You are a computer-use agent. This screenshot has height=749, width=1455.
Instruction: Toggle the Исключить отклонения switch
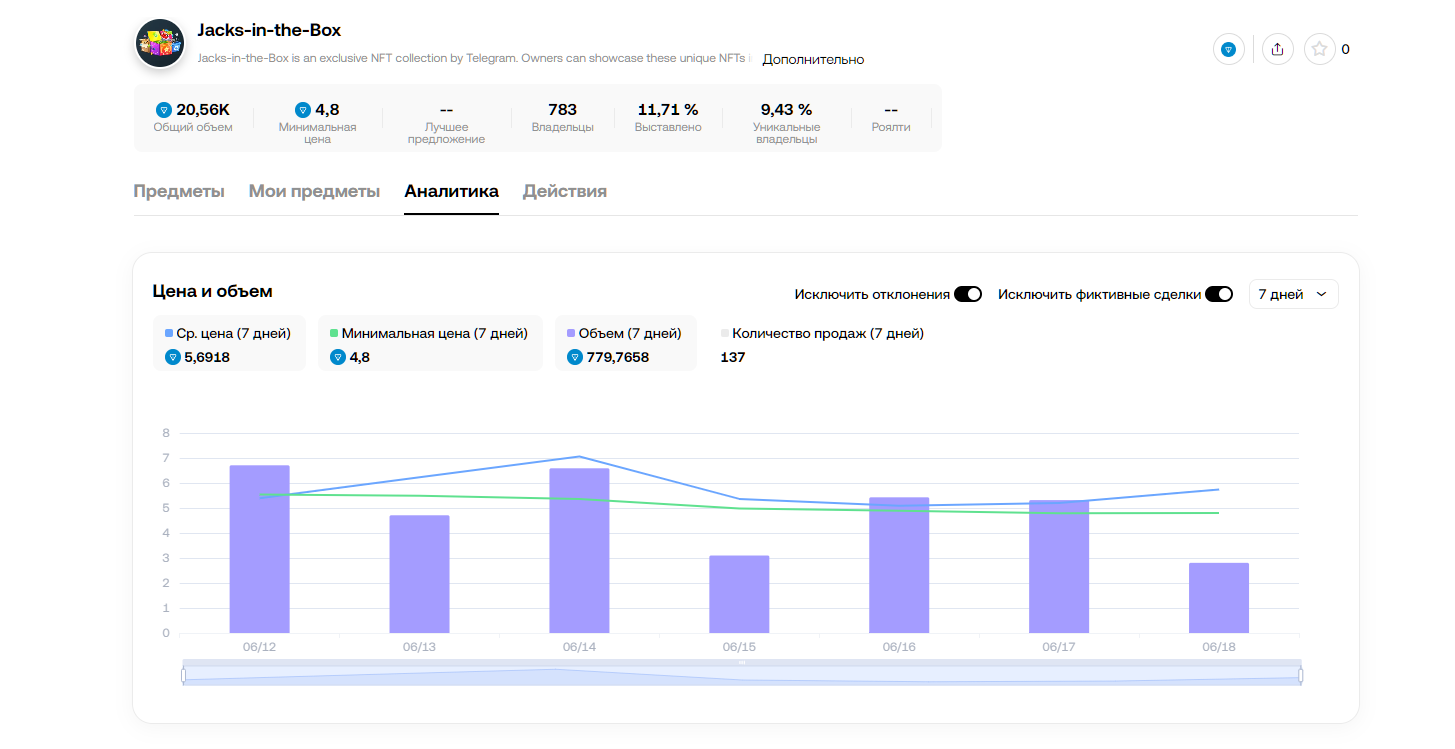pyautogui.click(x=967, y=294)
